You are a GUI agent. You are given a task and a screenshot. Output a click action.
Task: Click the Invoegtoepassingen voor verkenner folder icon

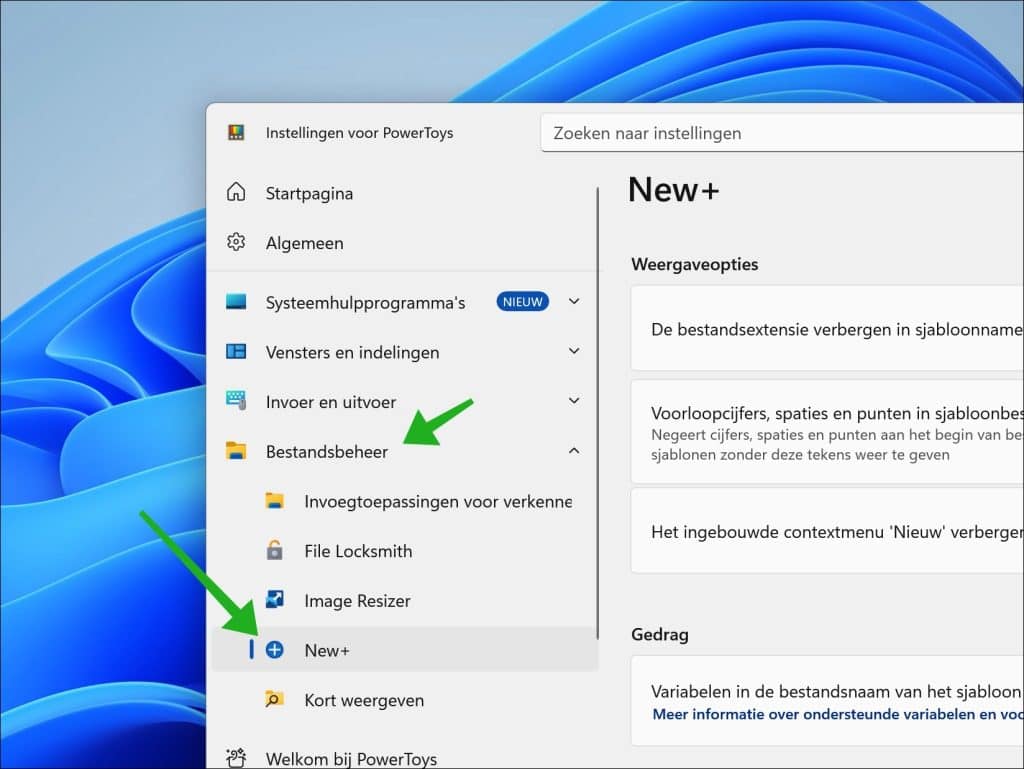coord(274,501)
